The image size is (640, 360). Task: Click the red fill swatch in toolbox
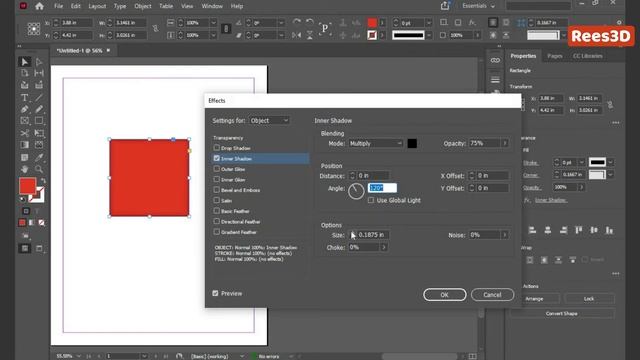pos(28,186)
